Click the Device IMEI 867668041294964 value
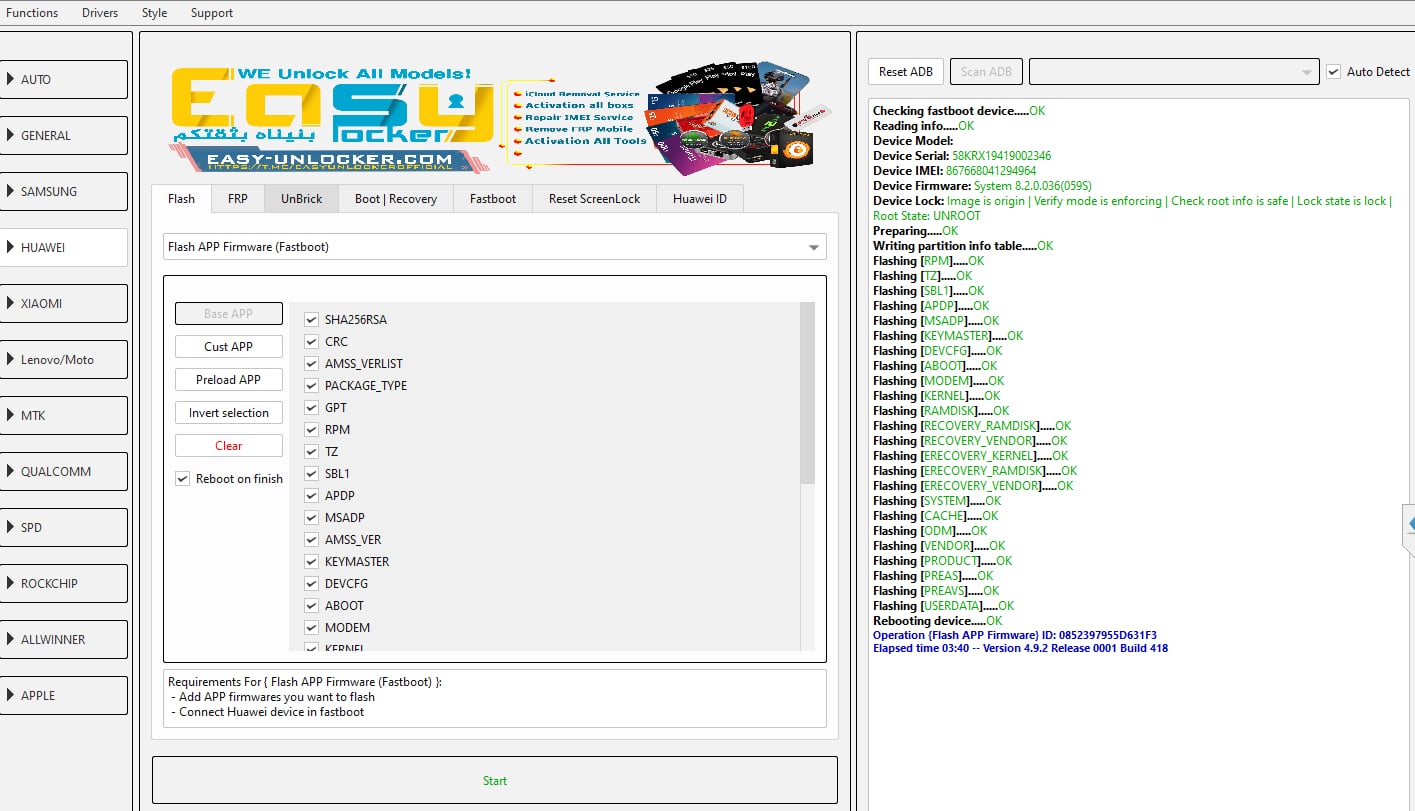The height and width of the screenshot is (811, 1415). [990, 171]
